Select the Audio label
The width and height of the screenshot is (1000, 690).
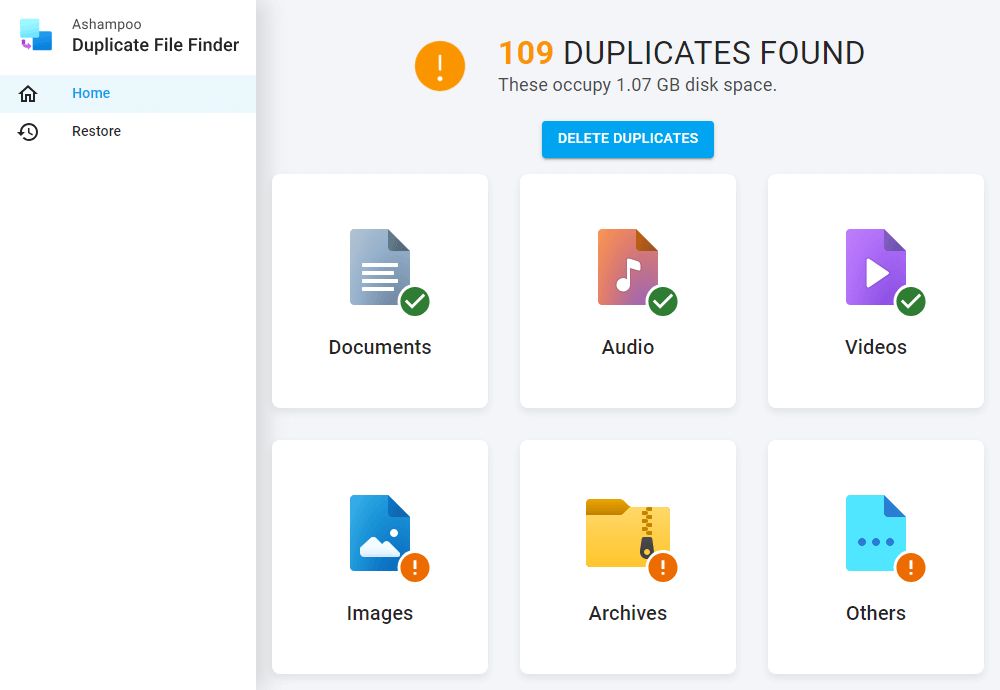(x=628, y=347)
